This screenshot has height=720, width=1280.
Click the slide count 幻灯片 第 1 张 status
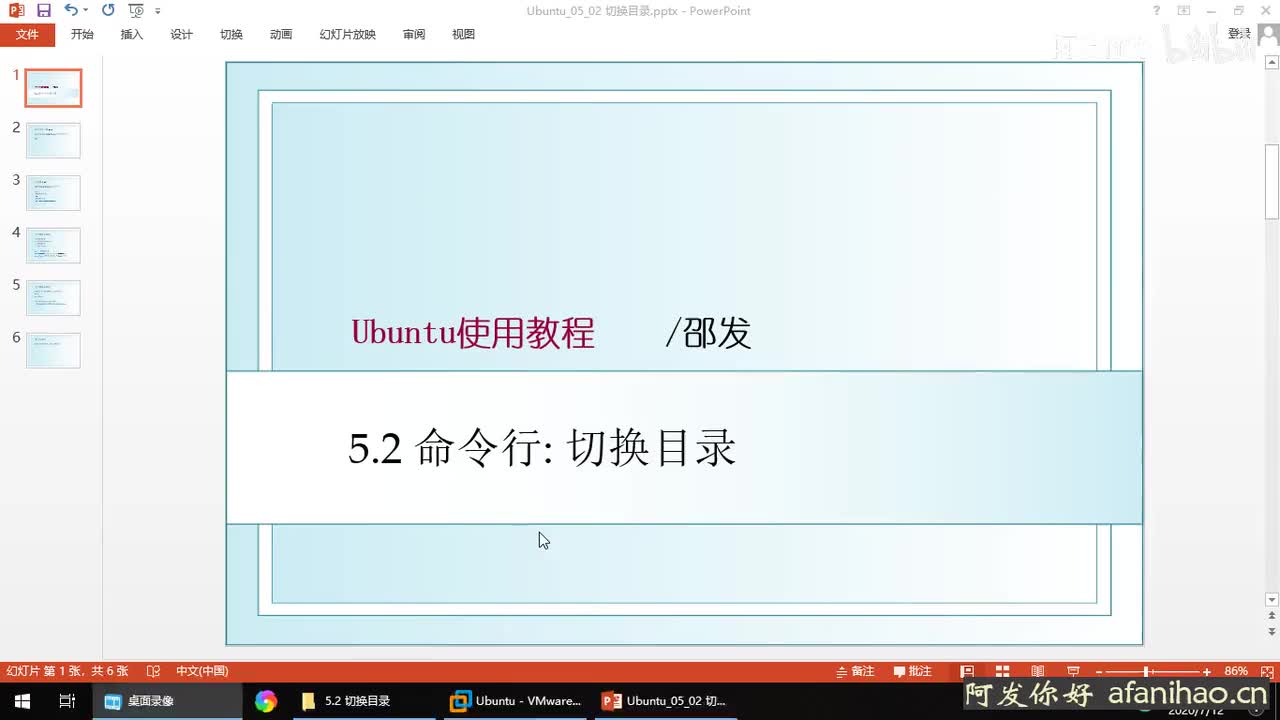tap(68, 671)
